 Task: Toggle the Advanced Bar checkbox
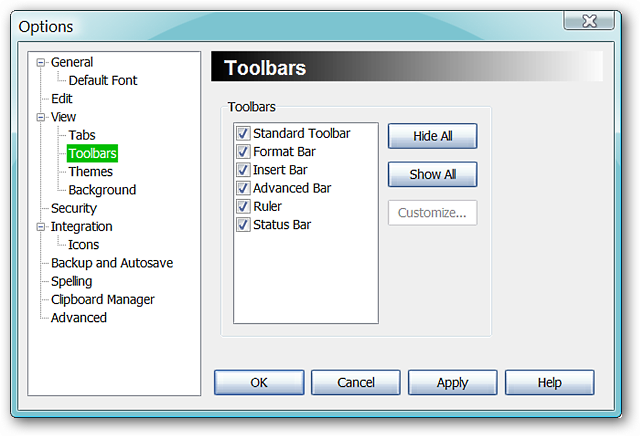243,188
